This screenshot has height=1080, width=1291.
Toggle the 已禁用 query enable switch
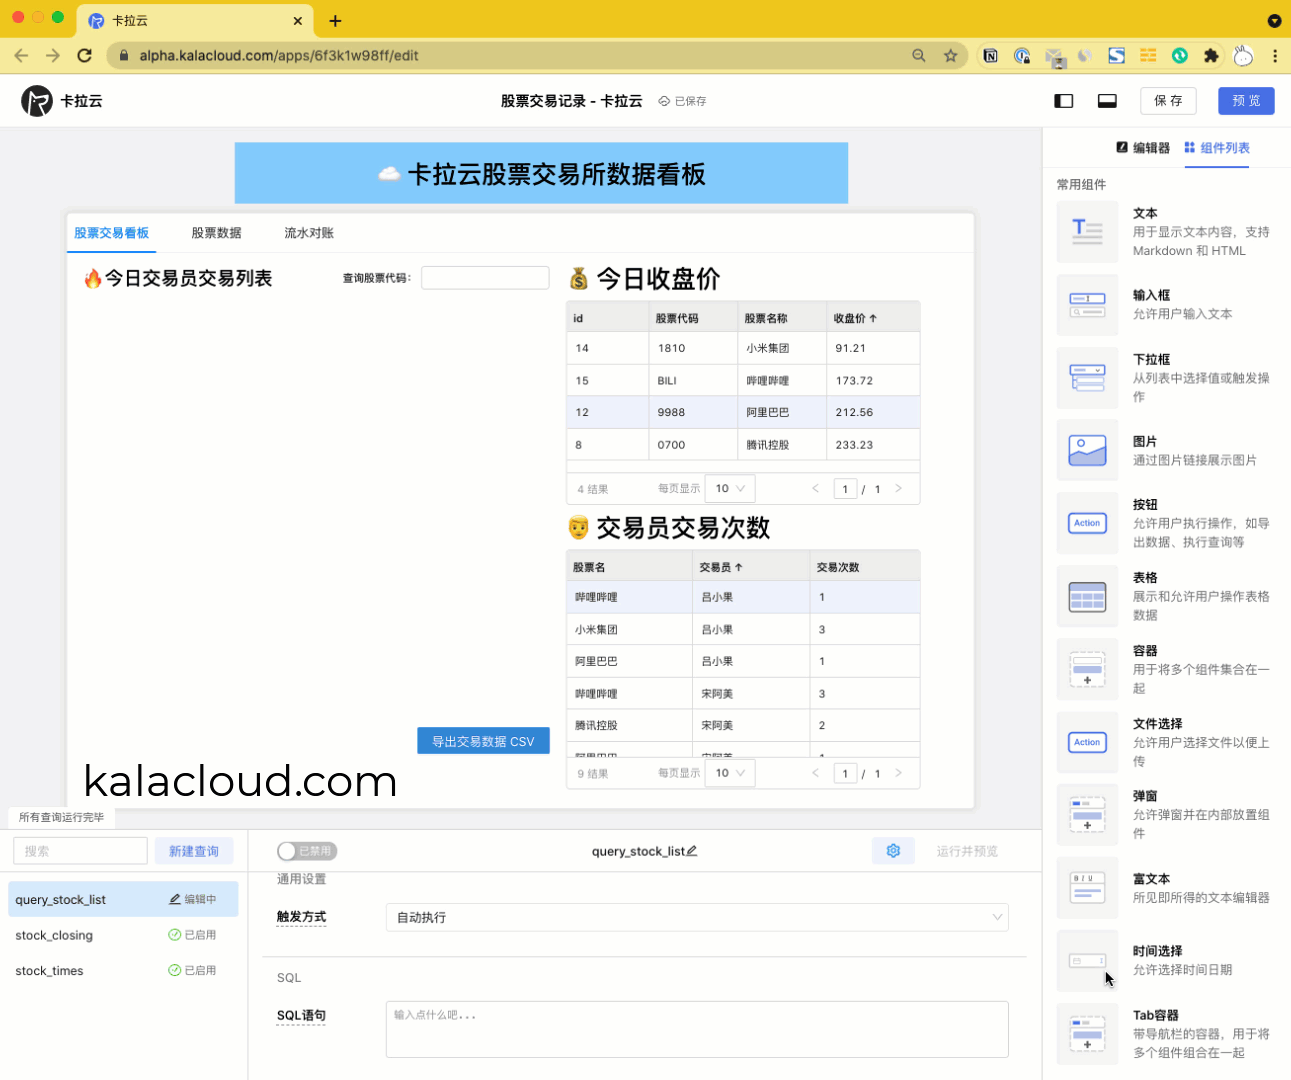pyautogui.click(x=307, y=851)
